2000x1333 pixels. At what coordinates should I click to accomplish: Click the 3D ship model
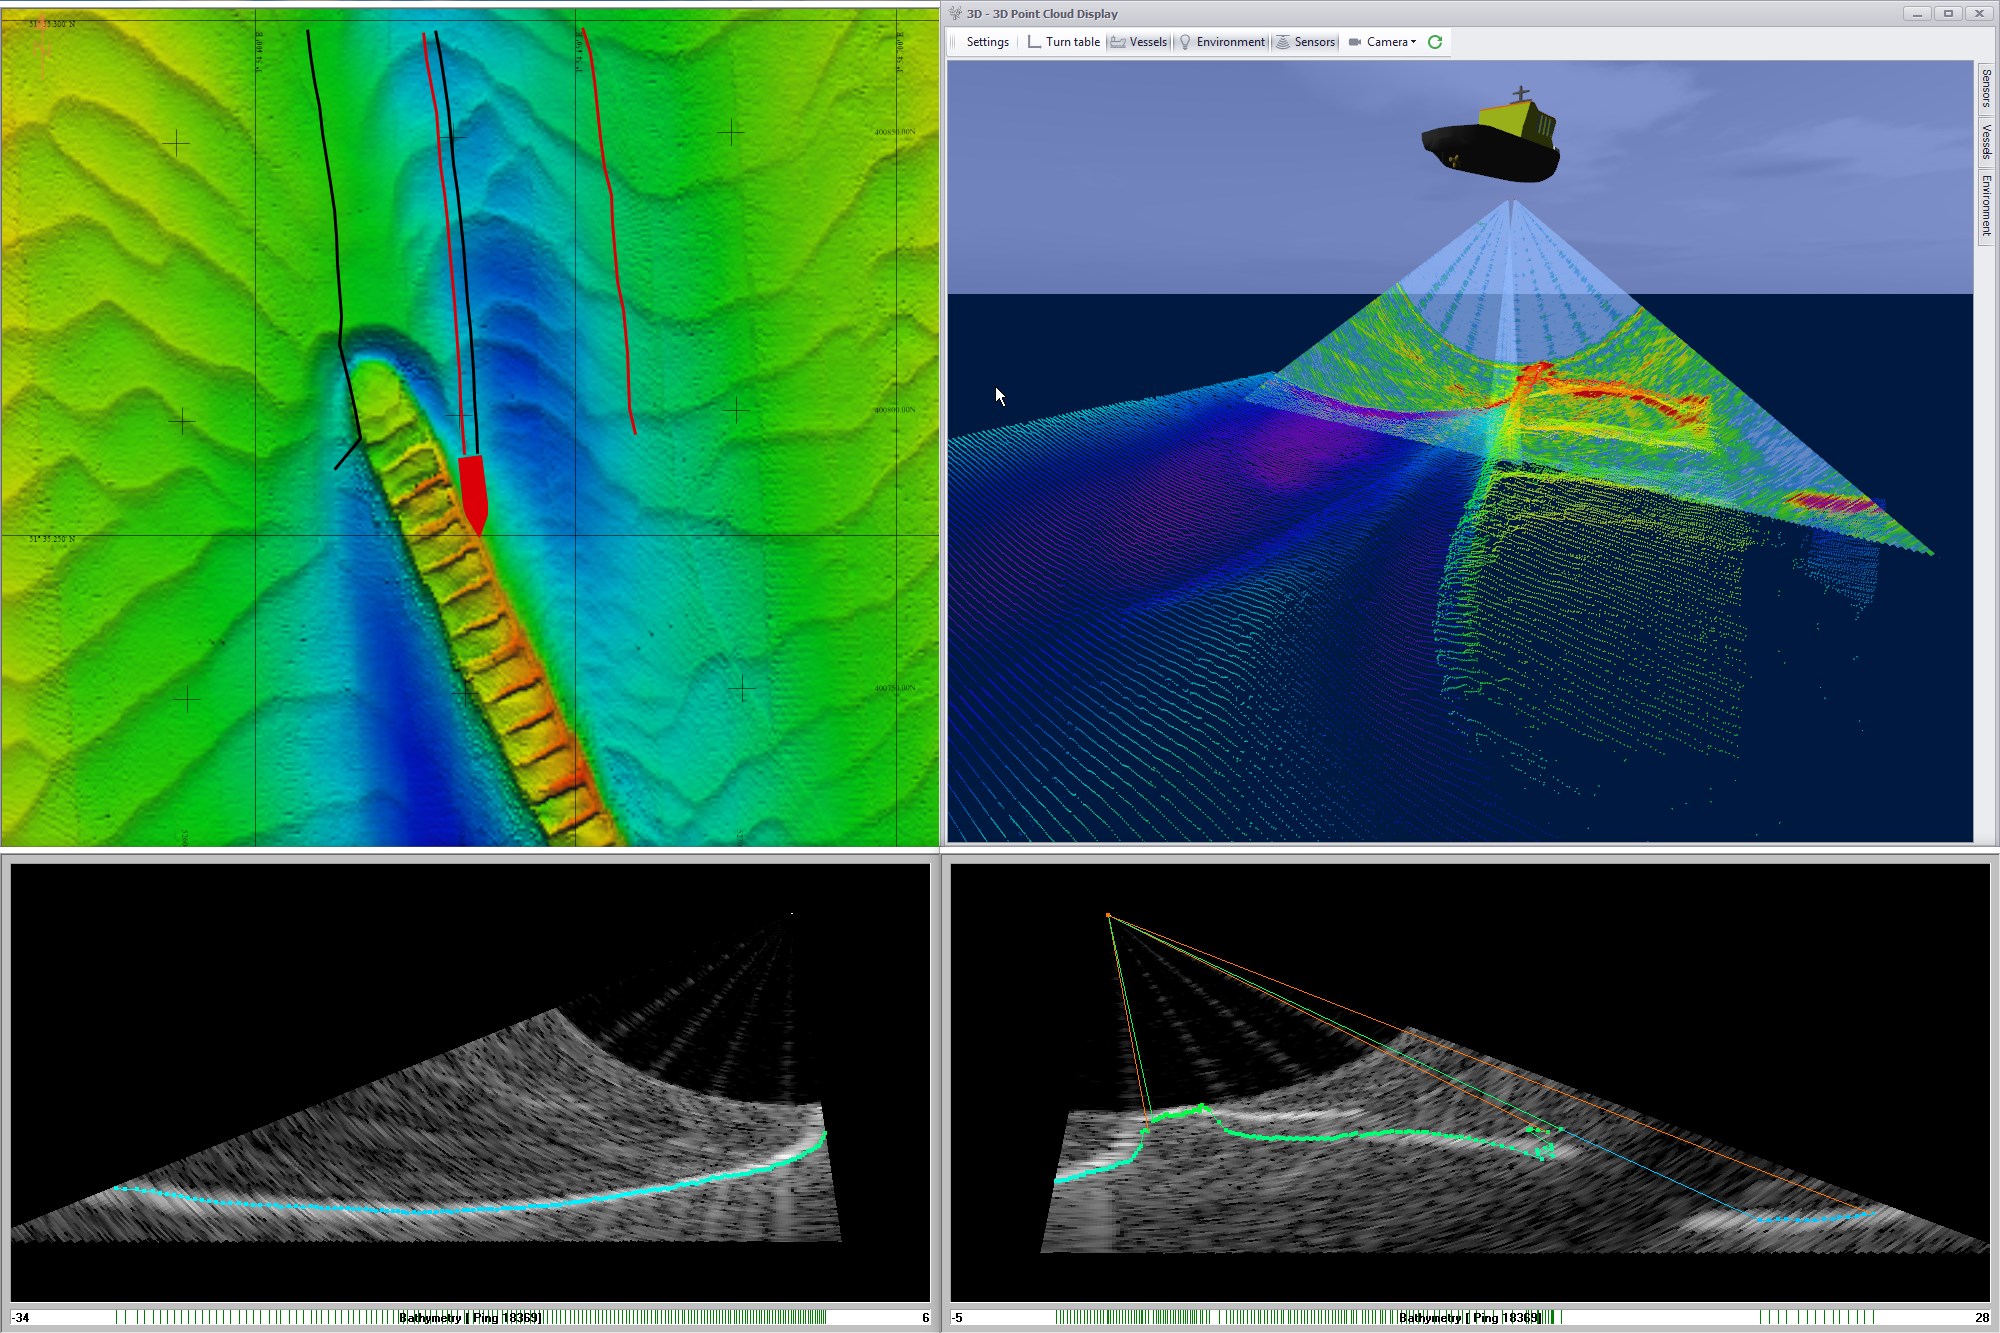(x=1492, y=144)
